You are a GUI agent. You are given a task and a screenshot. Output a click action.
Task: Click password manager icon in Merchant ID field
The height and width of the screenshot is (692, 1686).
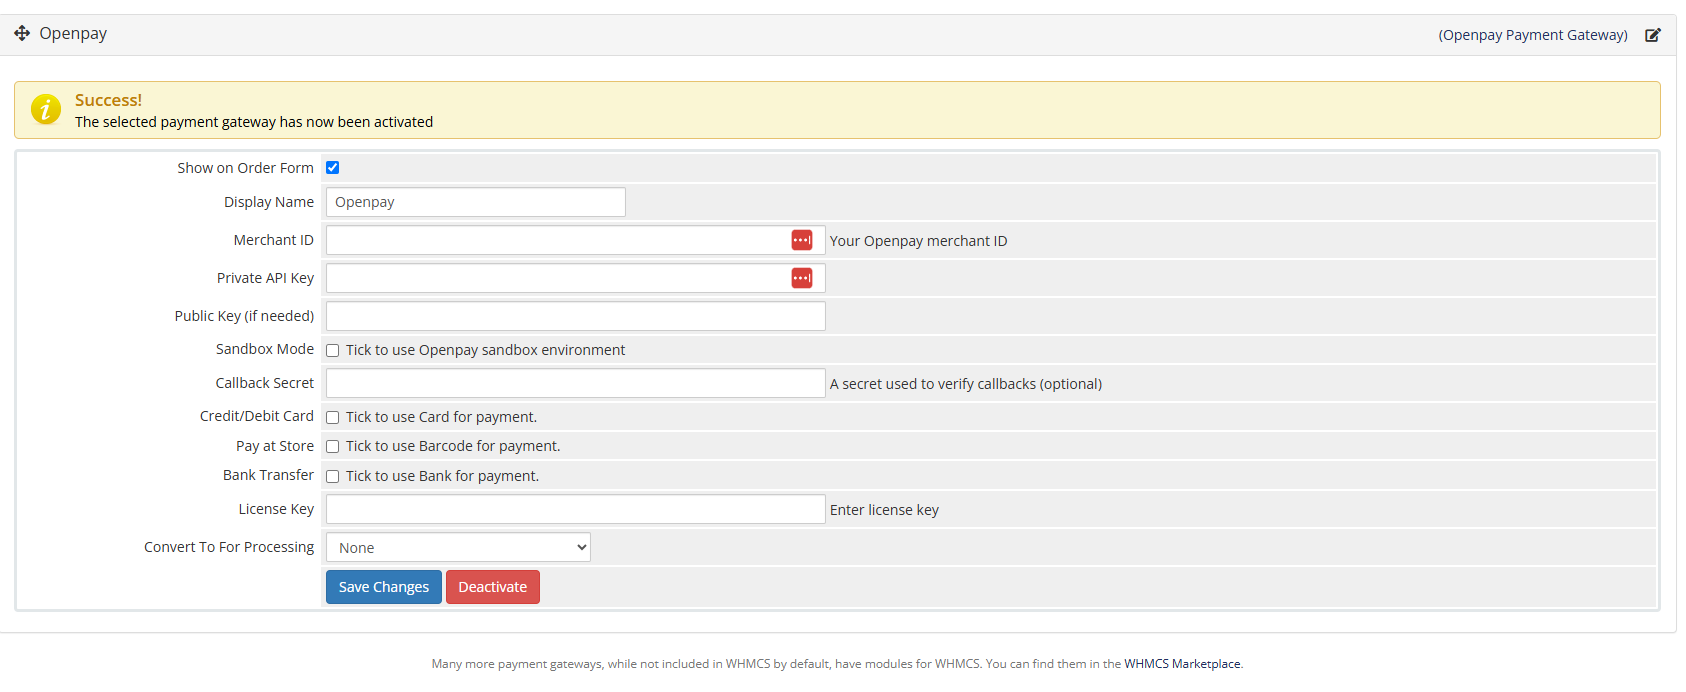(802, 240)
